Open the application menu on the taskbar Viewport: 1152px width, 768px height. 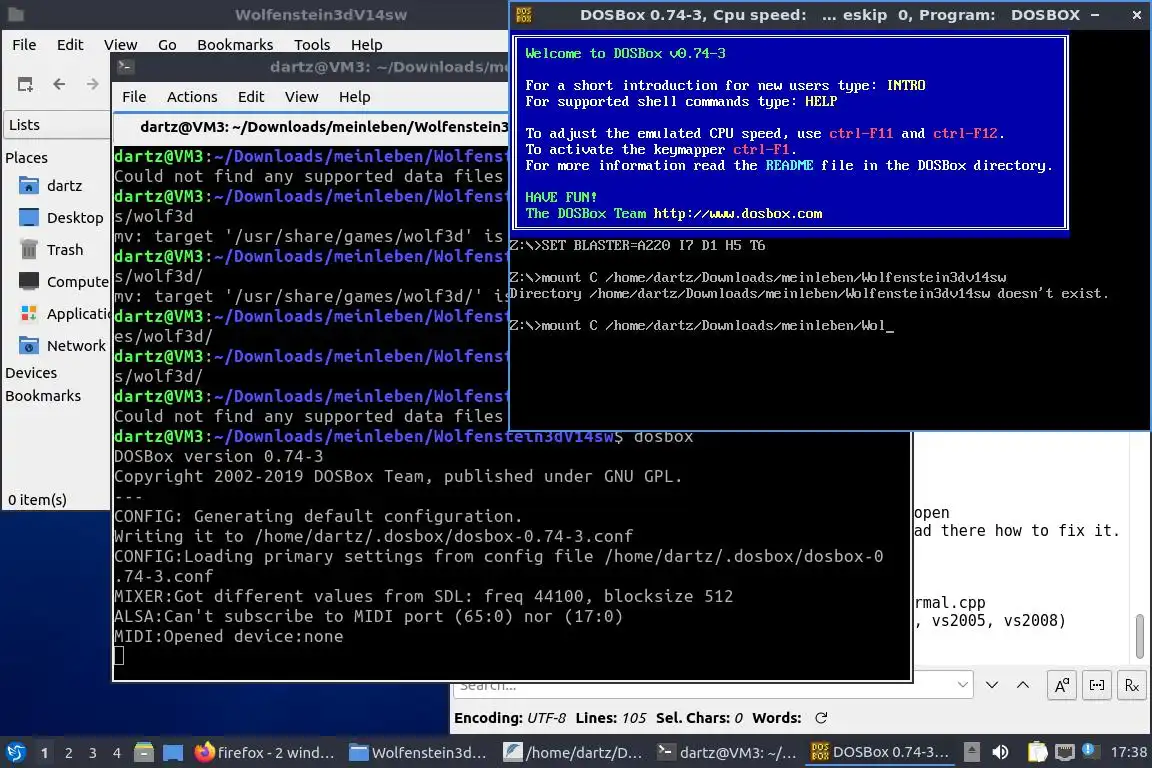click(x=15, y=752)
